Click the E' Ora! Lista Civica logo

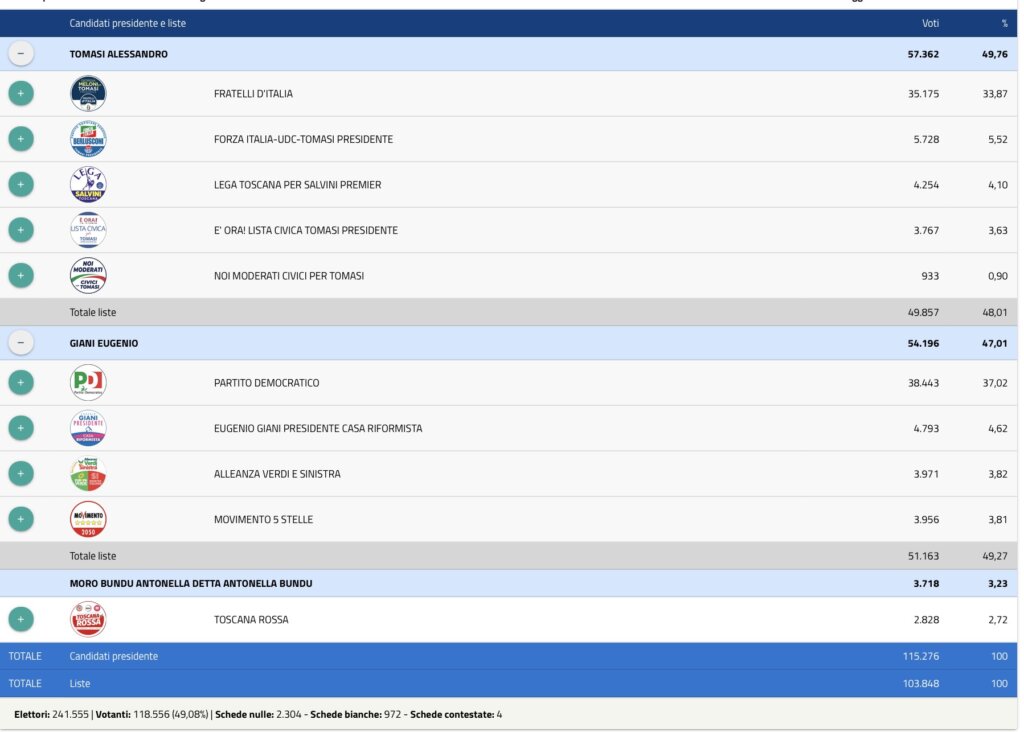pos(88,230)
